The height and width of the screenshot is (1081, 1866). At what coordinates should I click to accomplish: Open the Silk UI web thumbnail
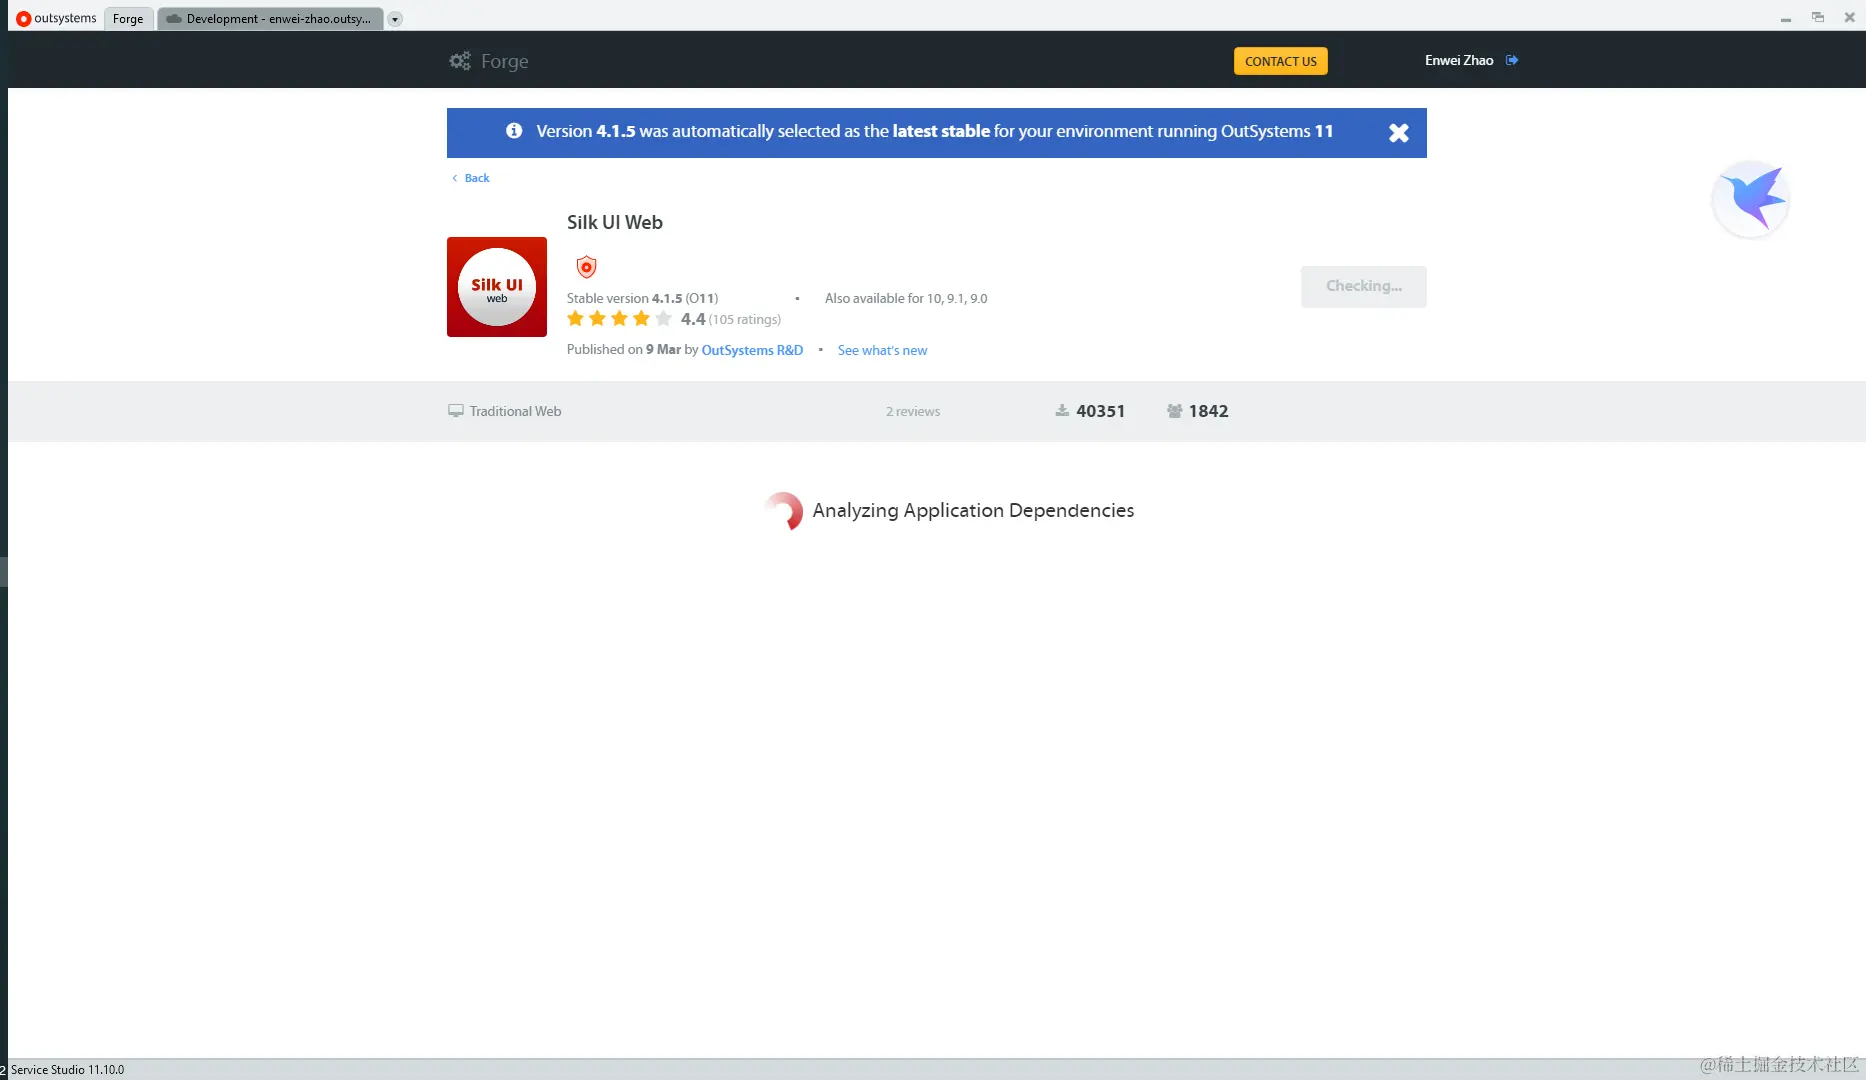(x=497, y=287)
